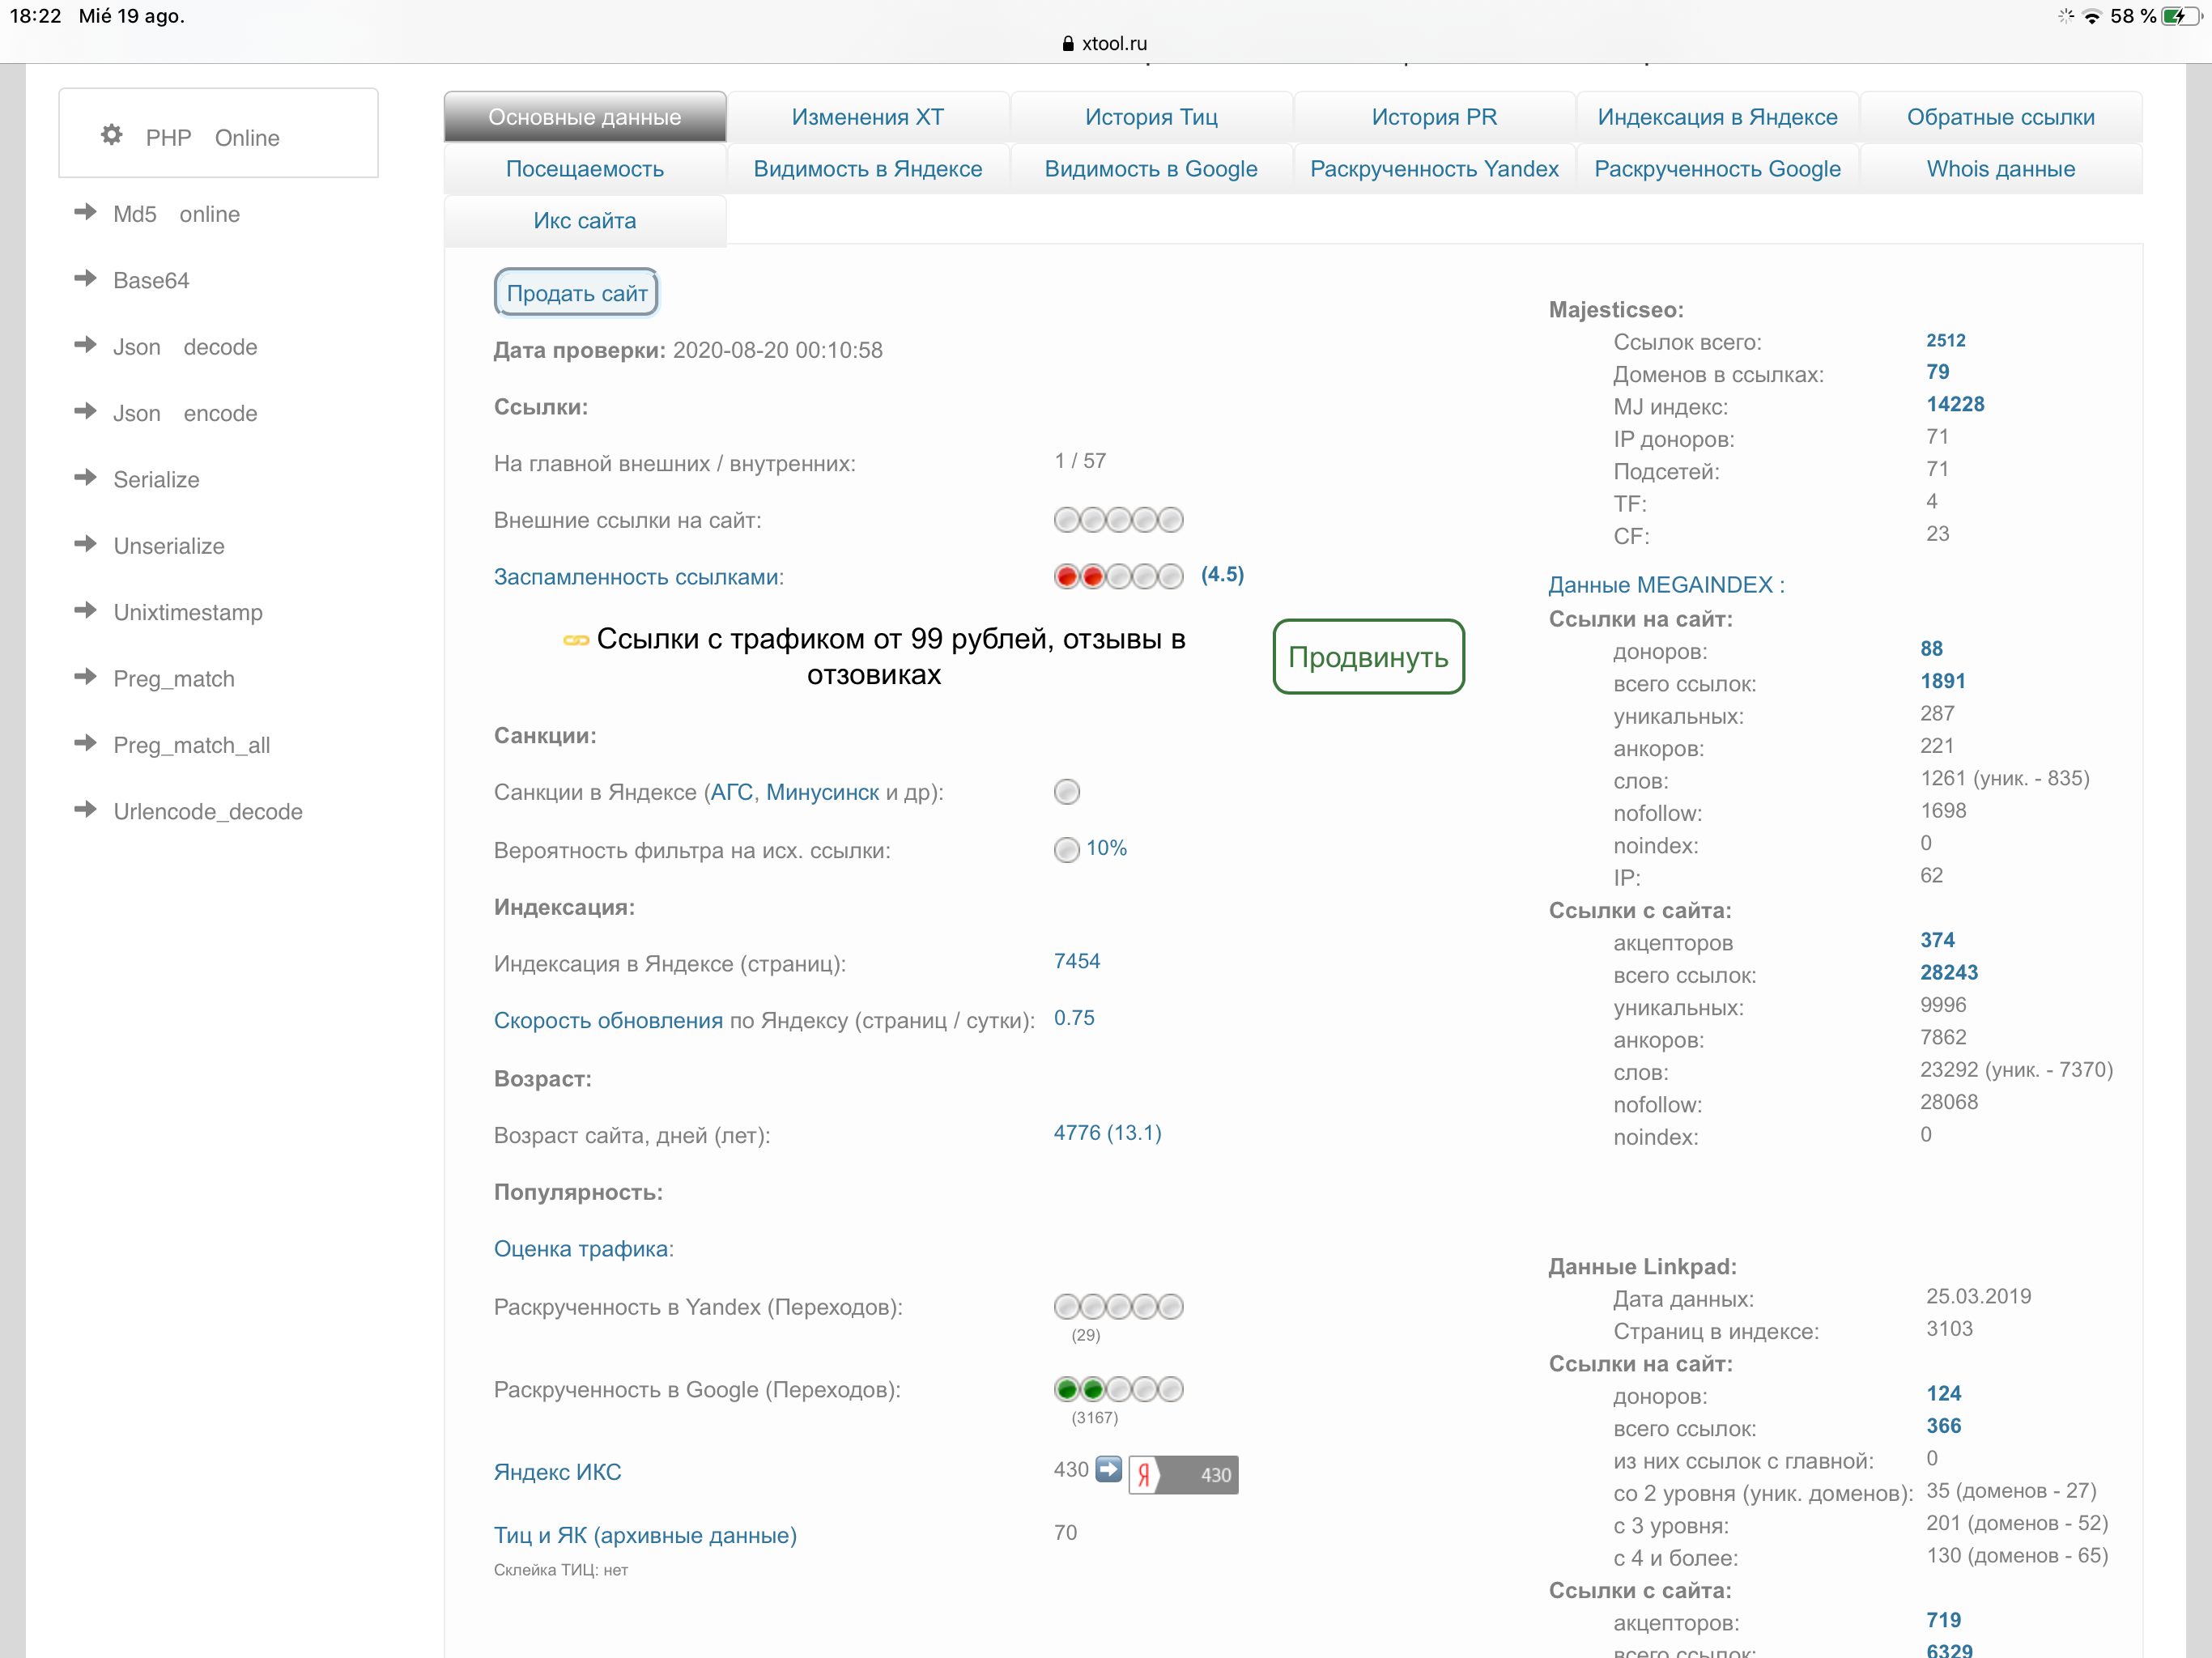Click the PHP Online gear icon
2212x1658 pixels.
[112, 135]
